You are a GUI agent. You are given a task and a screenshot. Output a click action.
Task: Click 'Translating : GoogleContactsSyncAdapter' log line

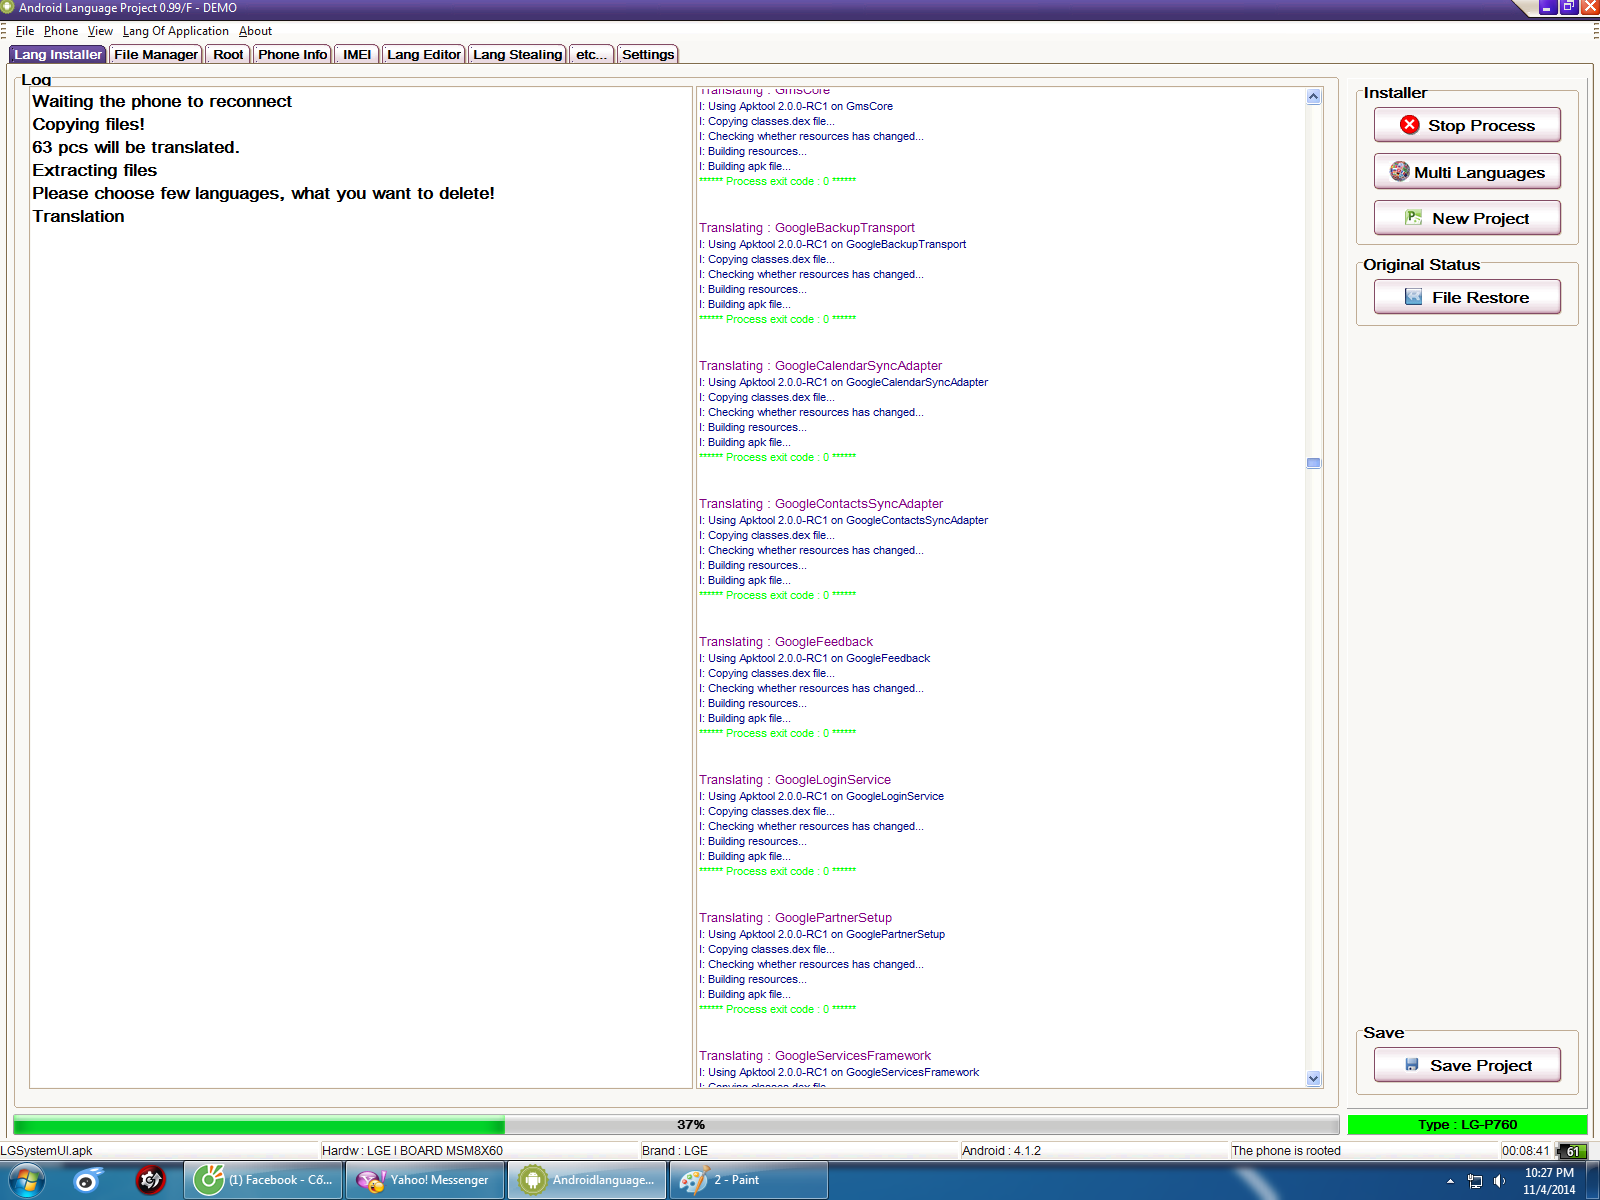[820, 504]
